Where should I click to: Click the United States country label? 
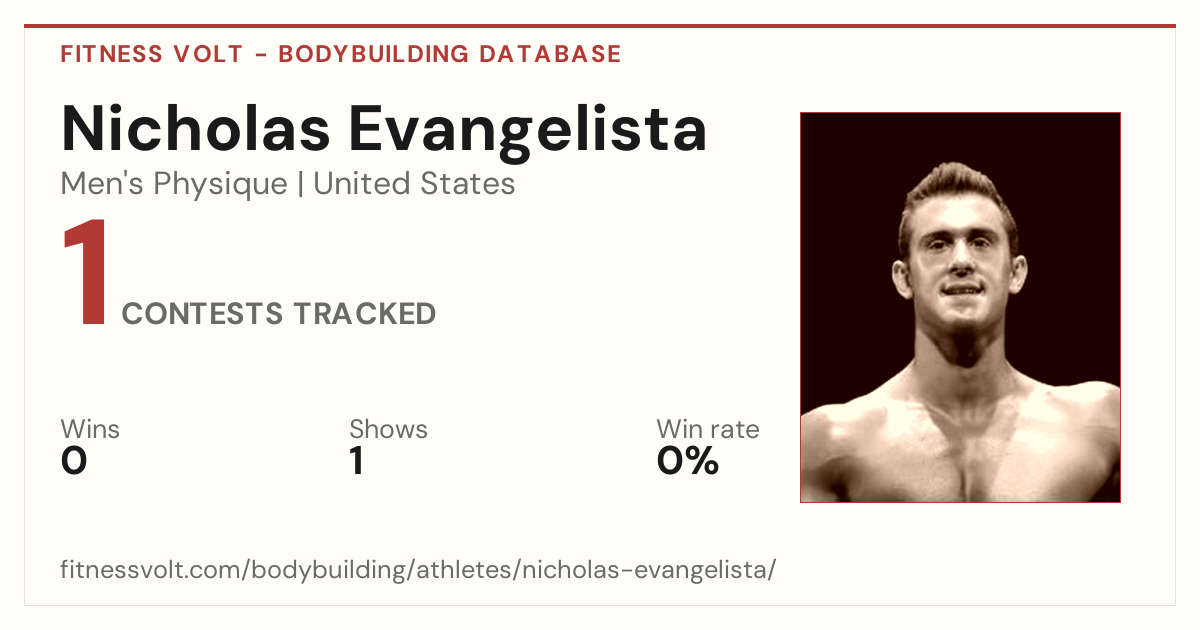414,184
